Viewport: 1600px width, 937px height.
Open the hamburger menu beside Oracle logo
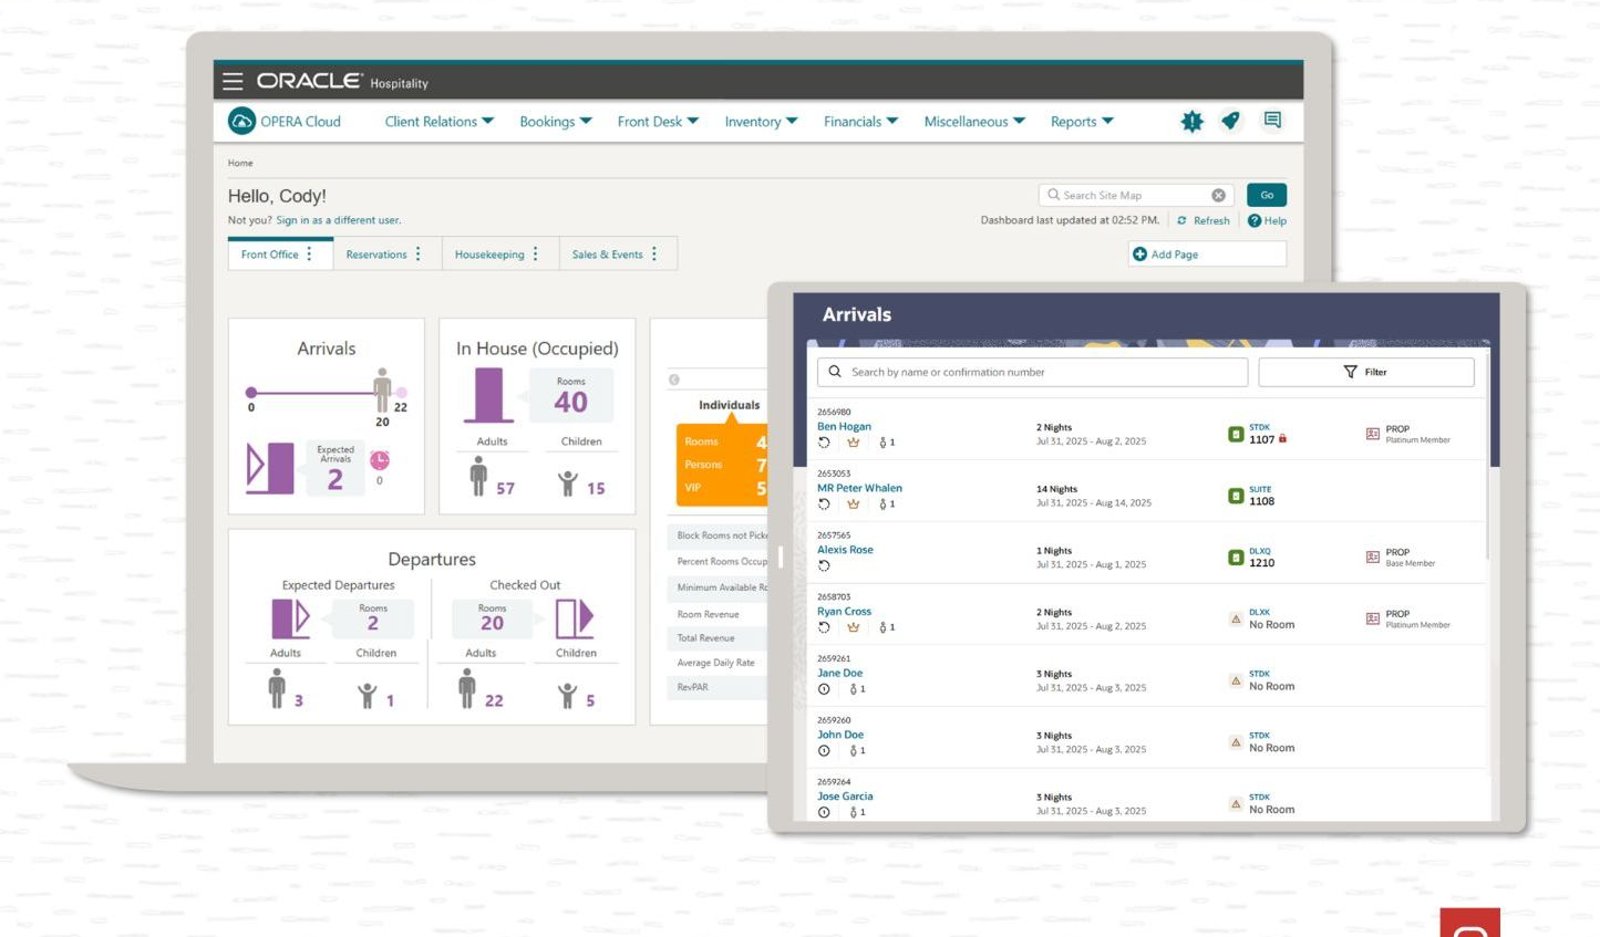click(232, 81)
